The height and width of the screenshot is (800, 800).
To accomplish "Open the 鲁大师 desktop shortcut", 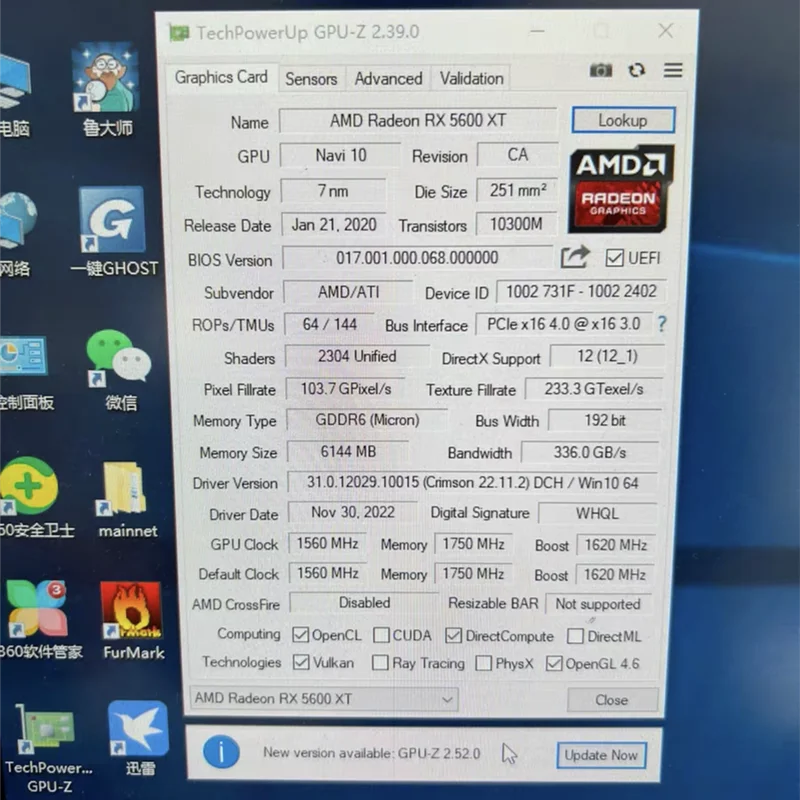I will coord(108,90).
